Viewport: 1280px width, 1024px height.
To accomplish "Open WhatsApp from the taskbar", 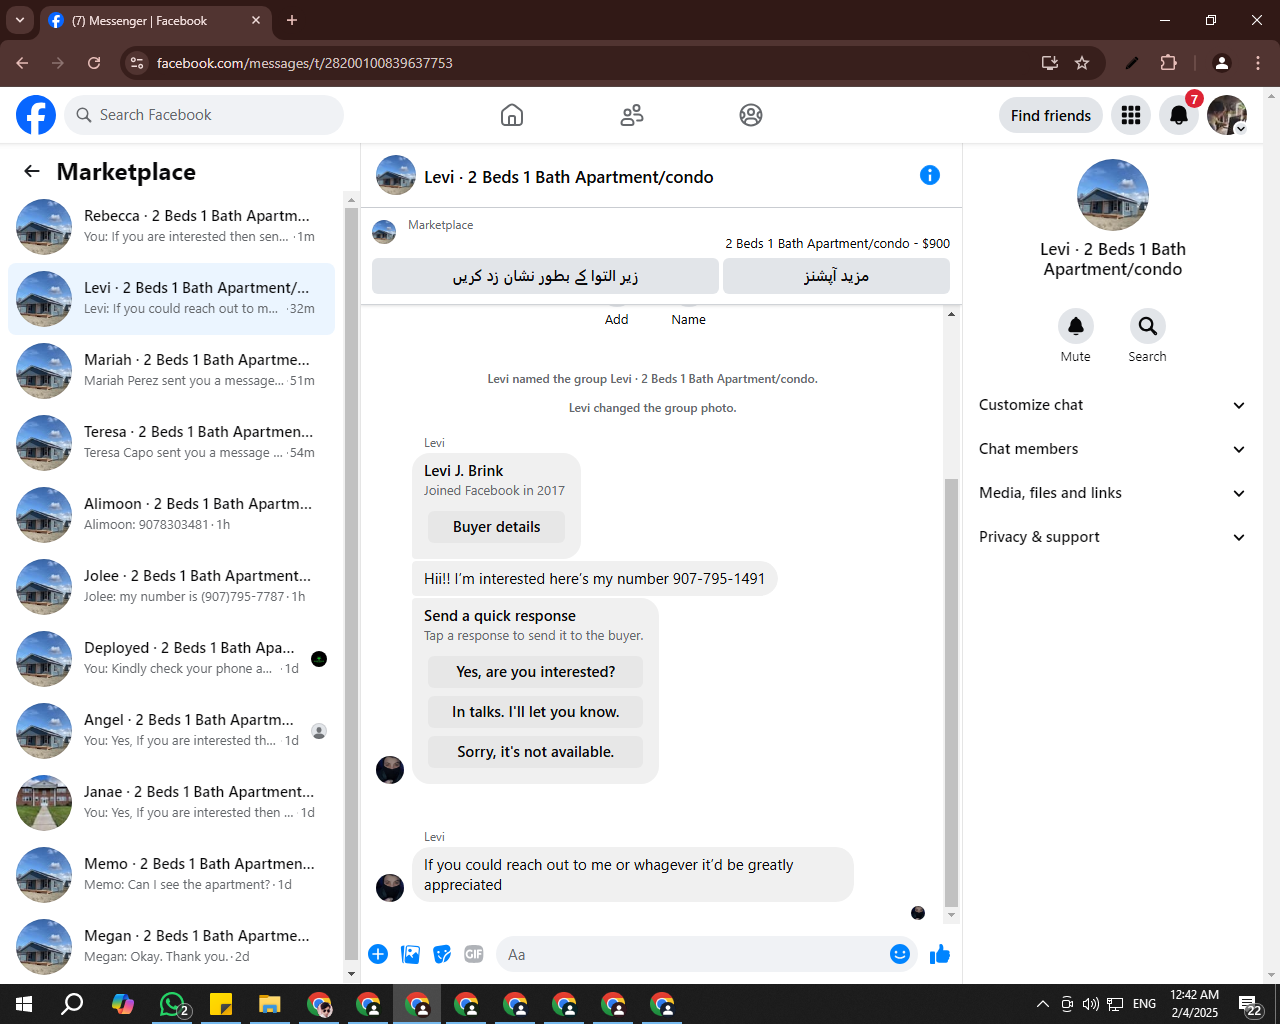I will (x=172, y=1004).
